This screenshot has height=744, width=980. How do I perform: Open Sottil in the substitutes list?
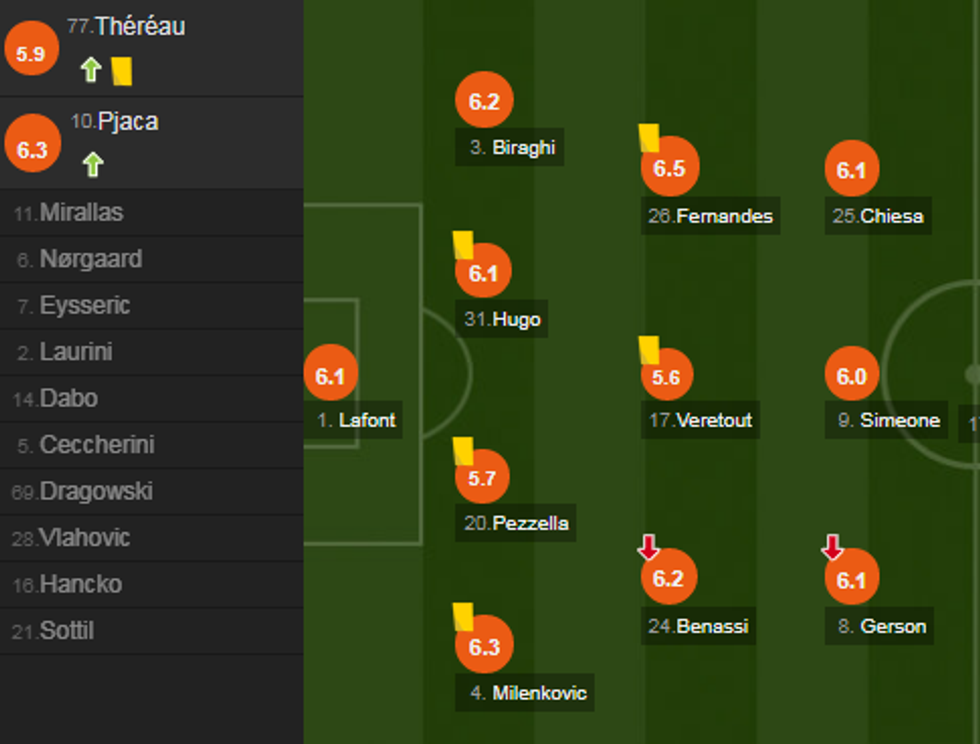(x=66, y=631)
